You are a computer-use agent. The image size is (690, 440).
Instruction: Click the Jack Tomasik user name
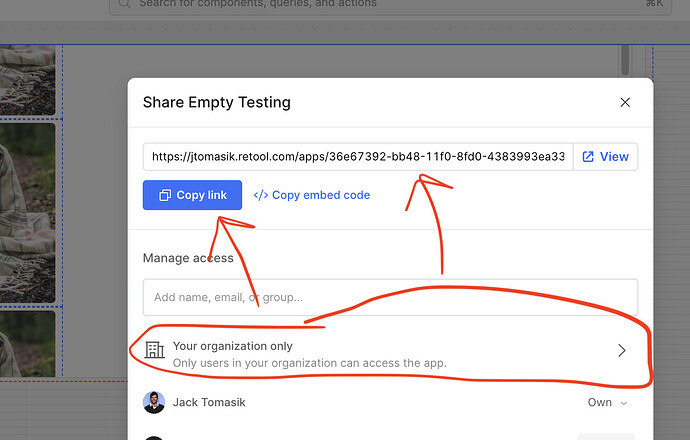coord(209,402)
